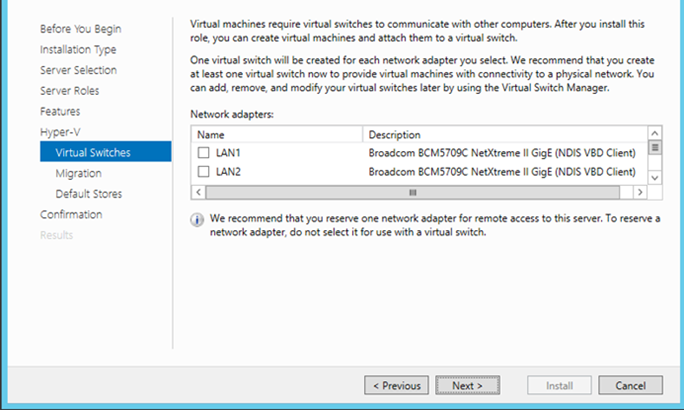
Task: Open the Installation Type step
Action: click(x=78, y=50)
